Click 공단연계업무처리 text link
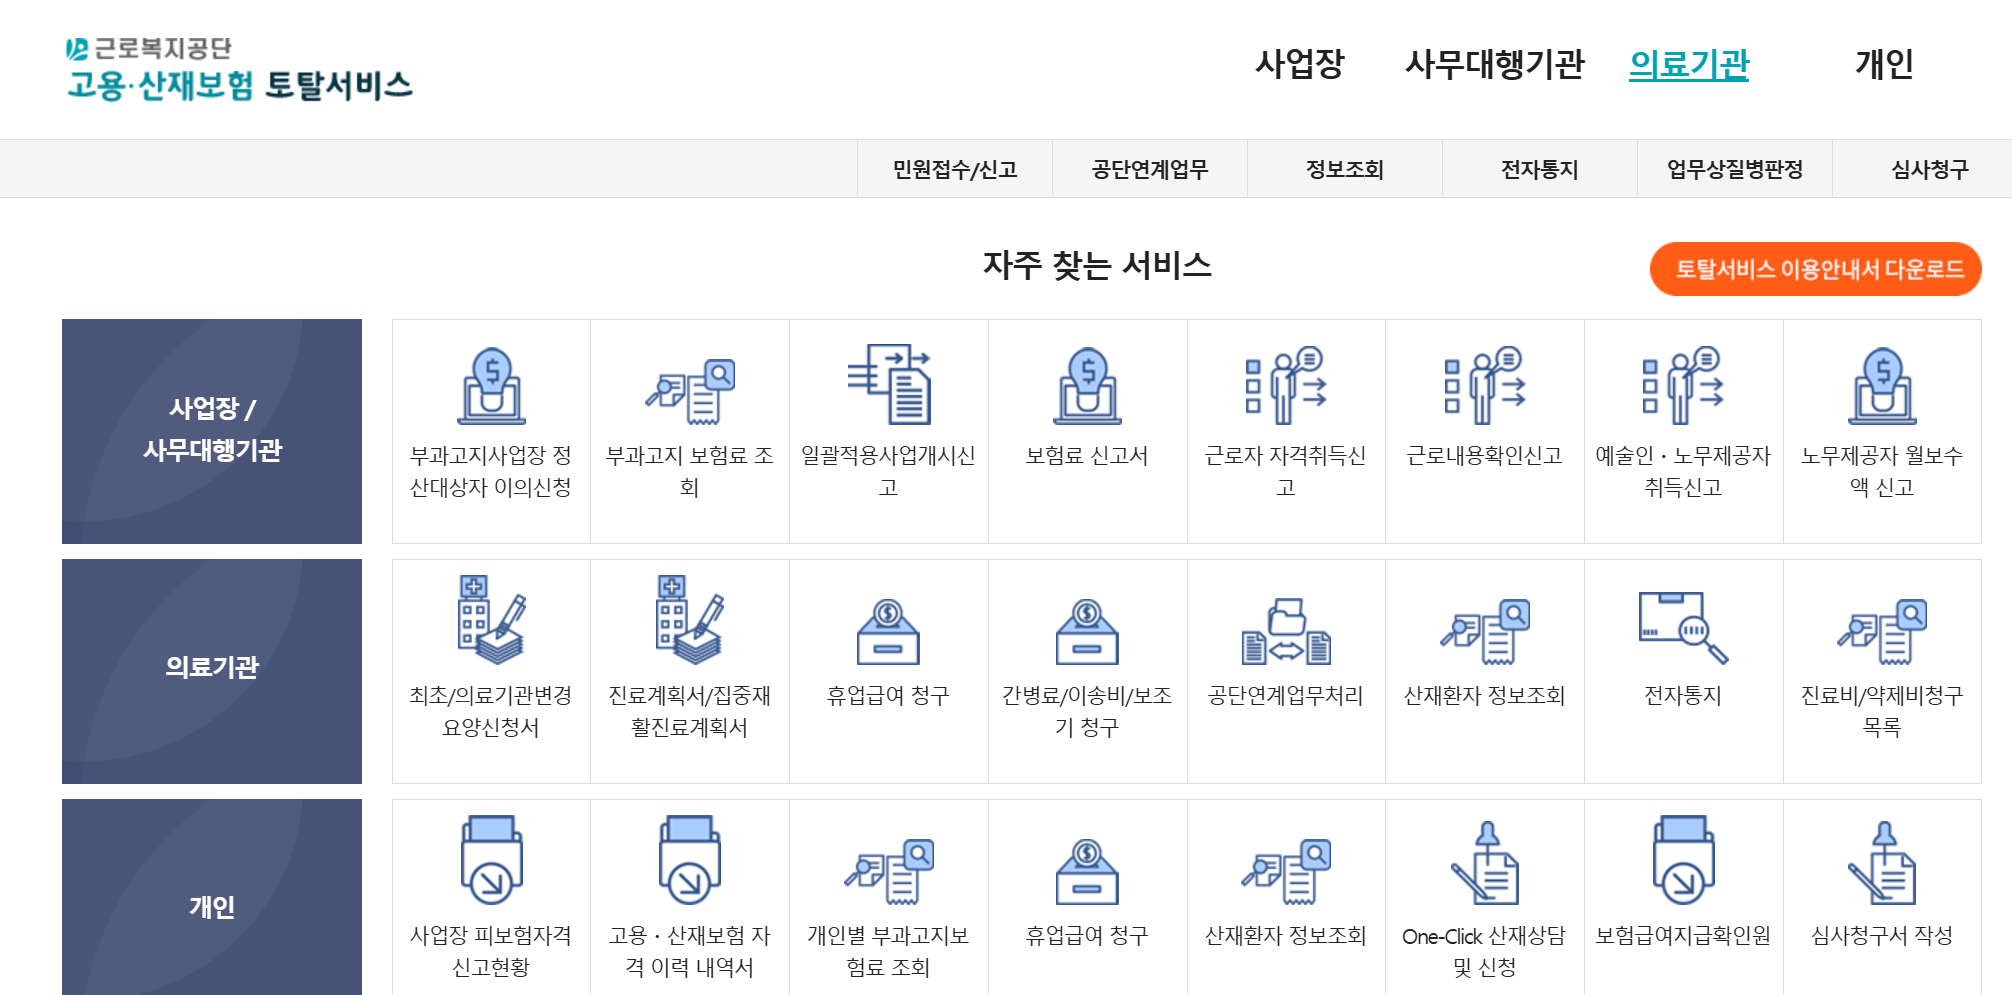This screenshot has height=995, width=2012. tap(1286, 696)
